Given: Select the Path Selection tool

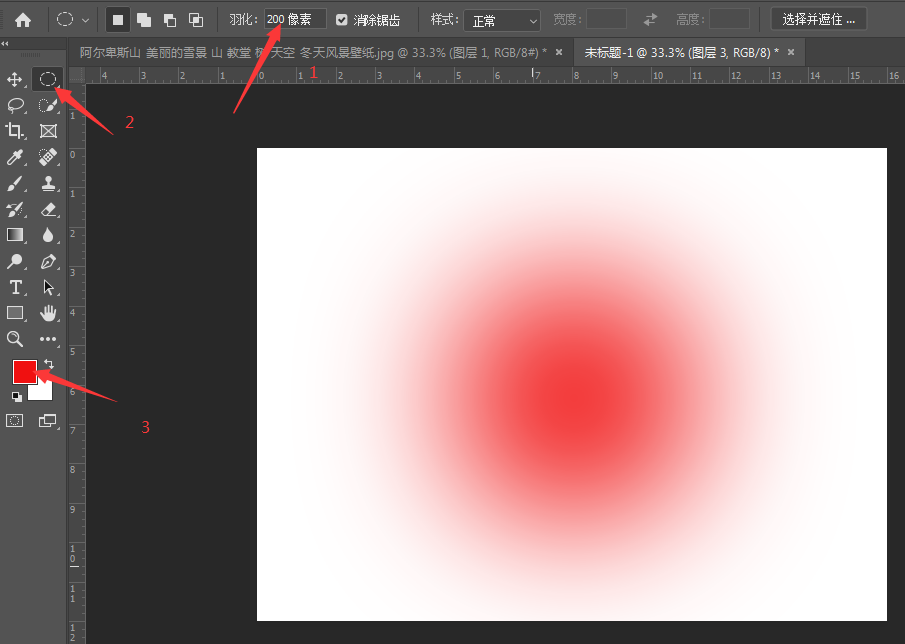Looking at the screenshot, I should click(x=48, y=287).
